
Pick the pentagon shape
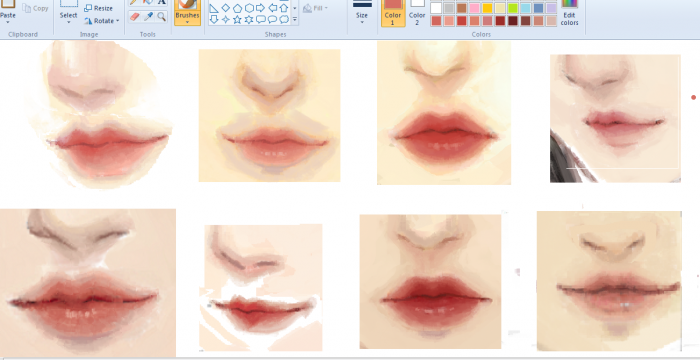[238, 8]
